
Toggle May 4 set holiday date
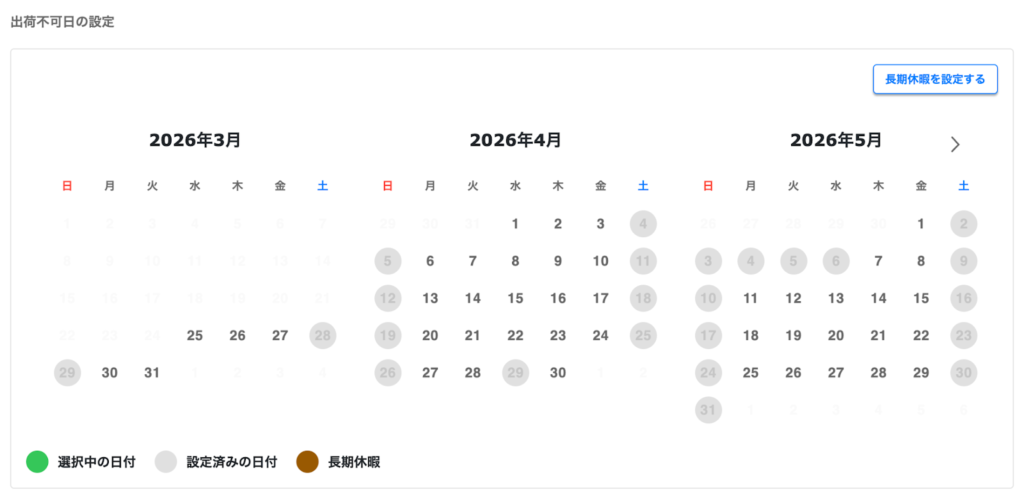tap(750, 261)
